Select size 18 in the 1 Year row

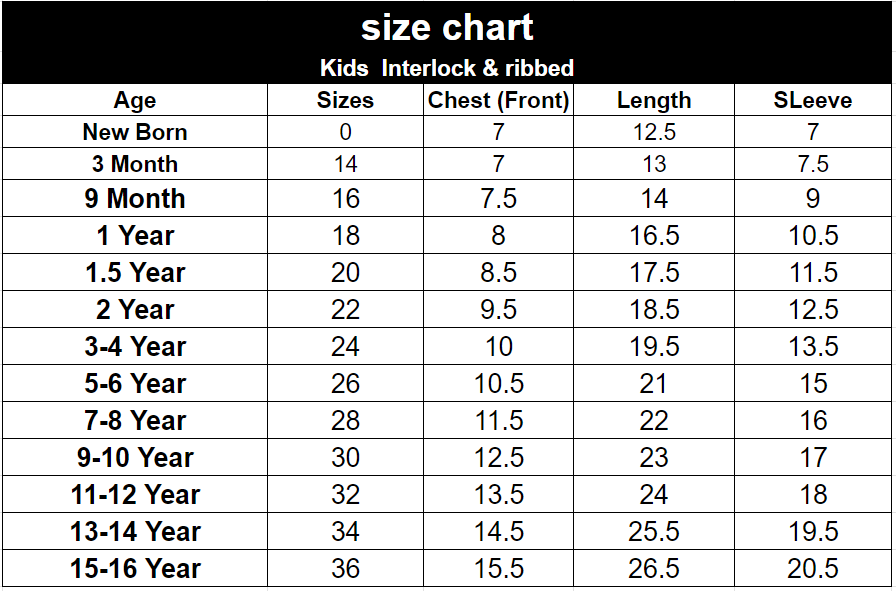click(x=345, y=236)
